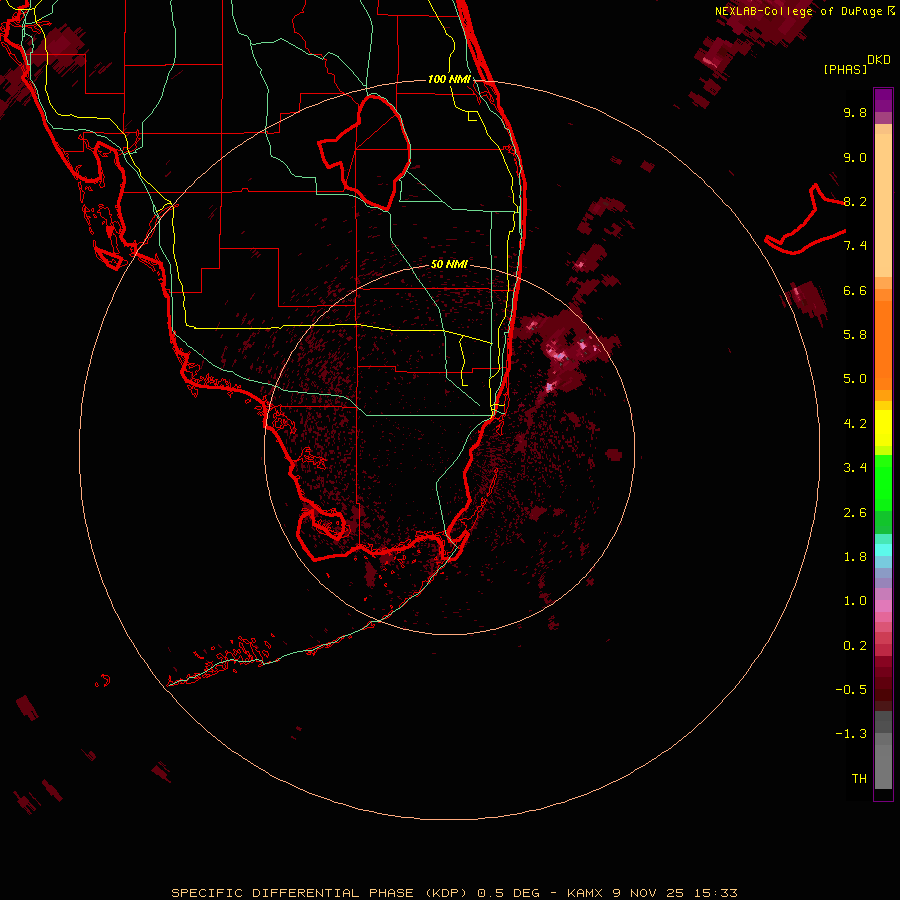Click the 15:33 timestamp
This screenshot has height=900, width=900.
715,893
